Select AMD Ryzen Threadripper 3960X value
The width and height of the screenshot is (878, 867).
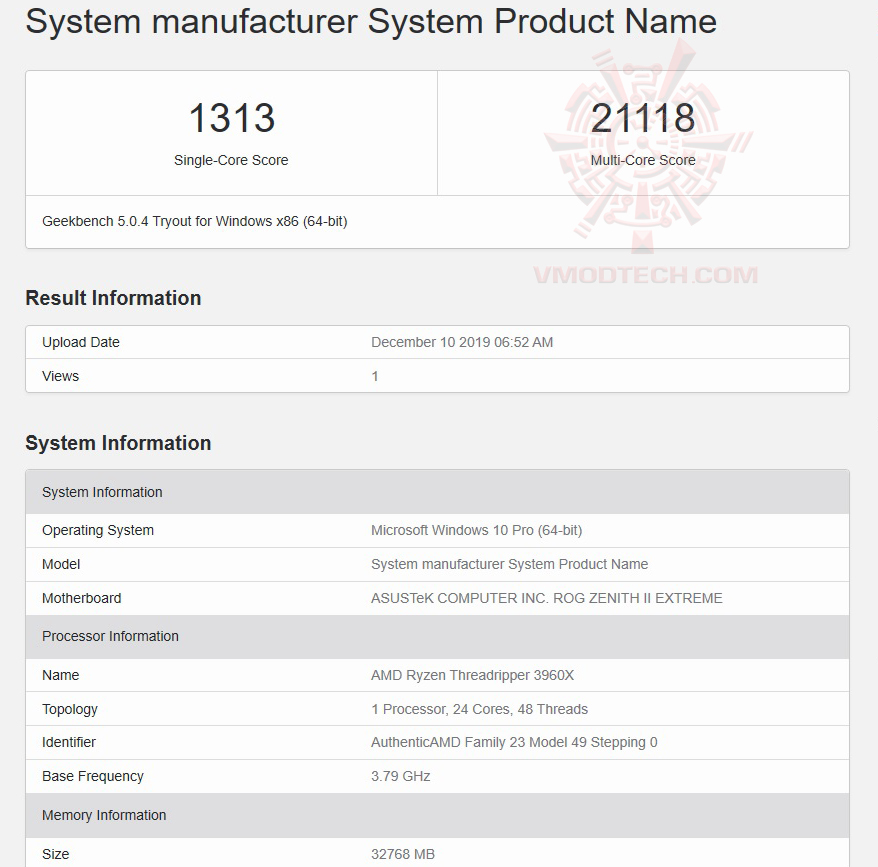tap(473, 675)
